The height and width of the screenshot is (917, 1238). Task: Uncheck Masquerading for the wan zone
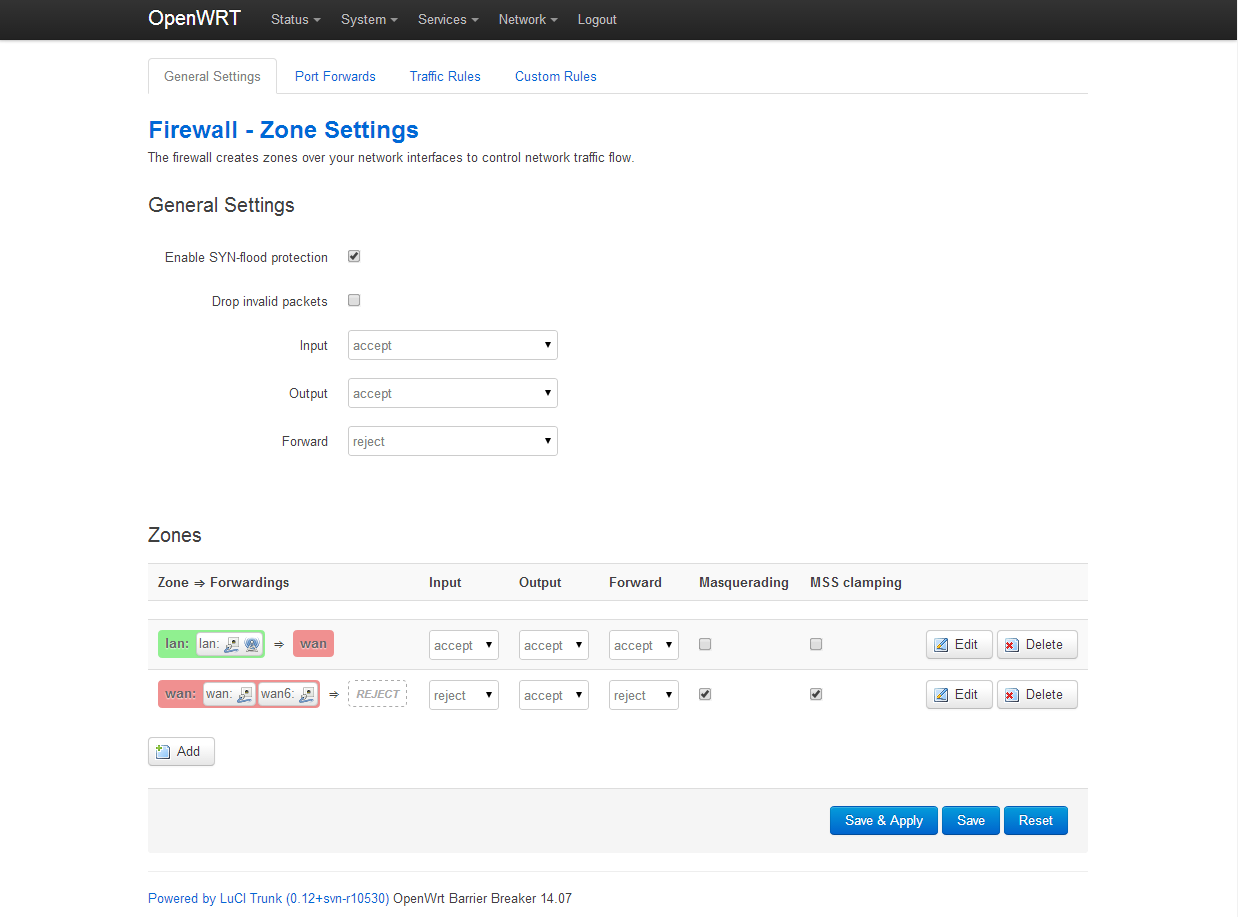click(705, 694)
